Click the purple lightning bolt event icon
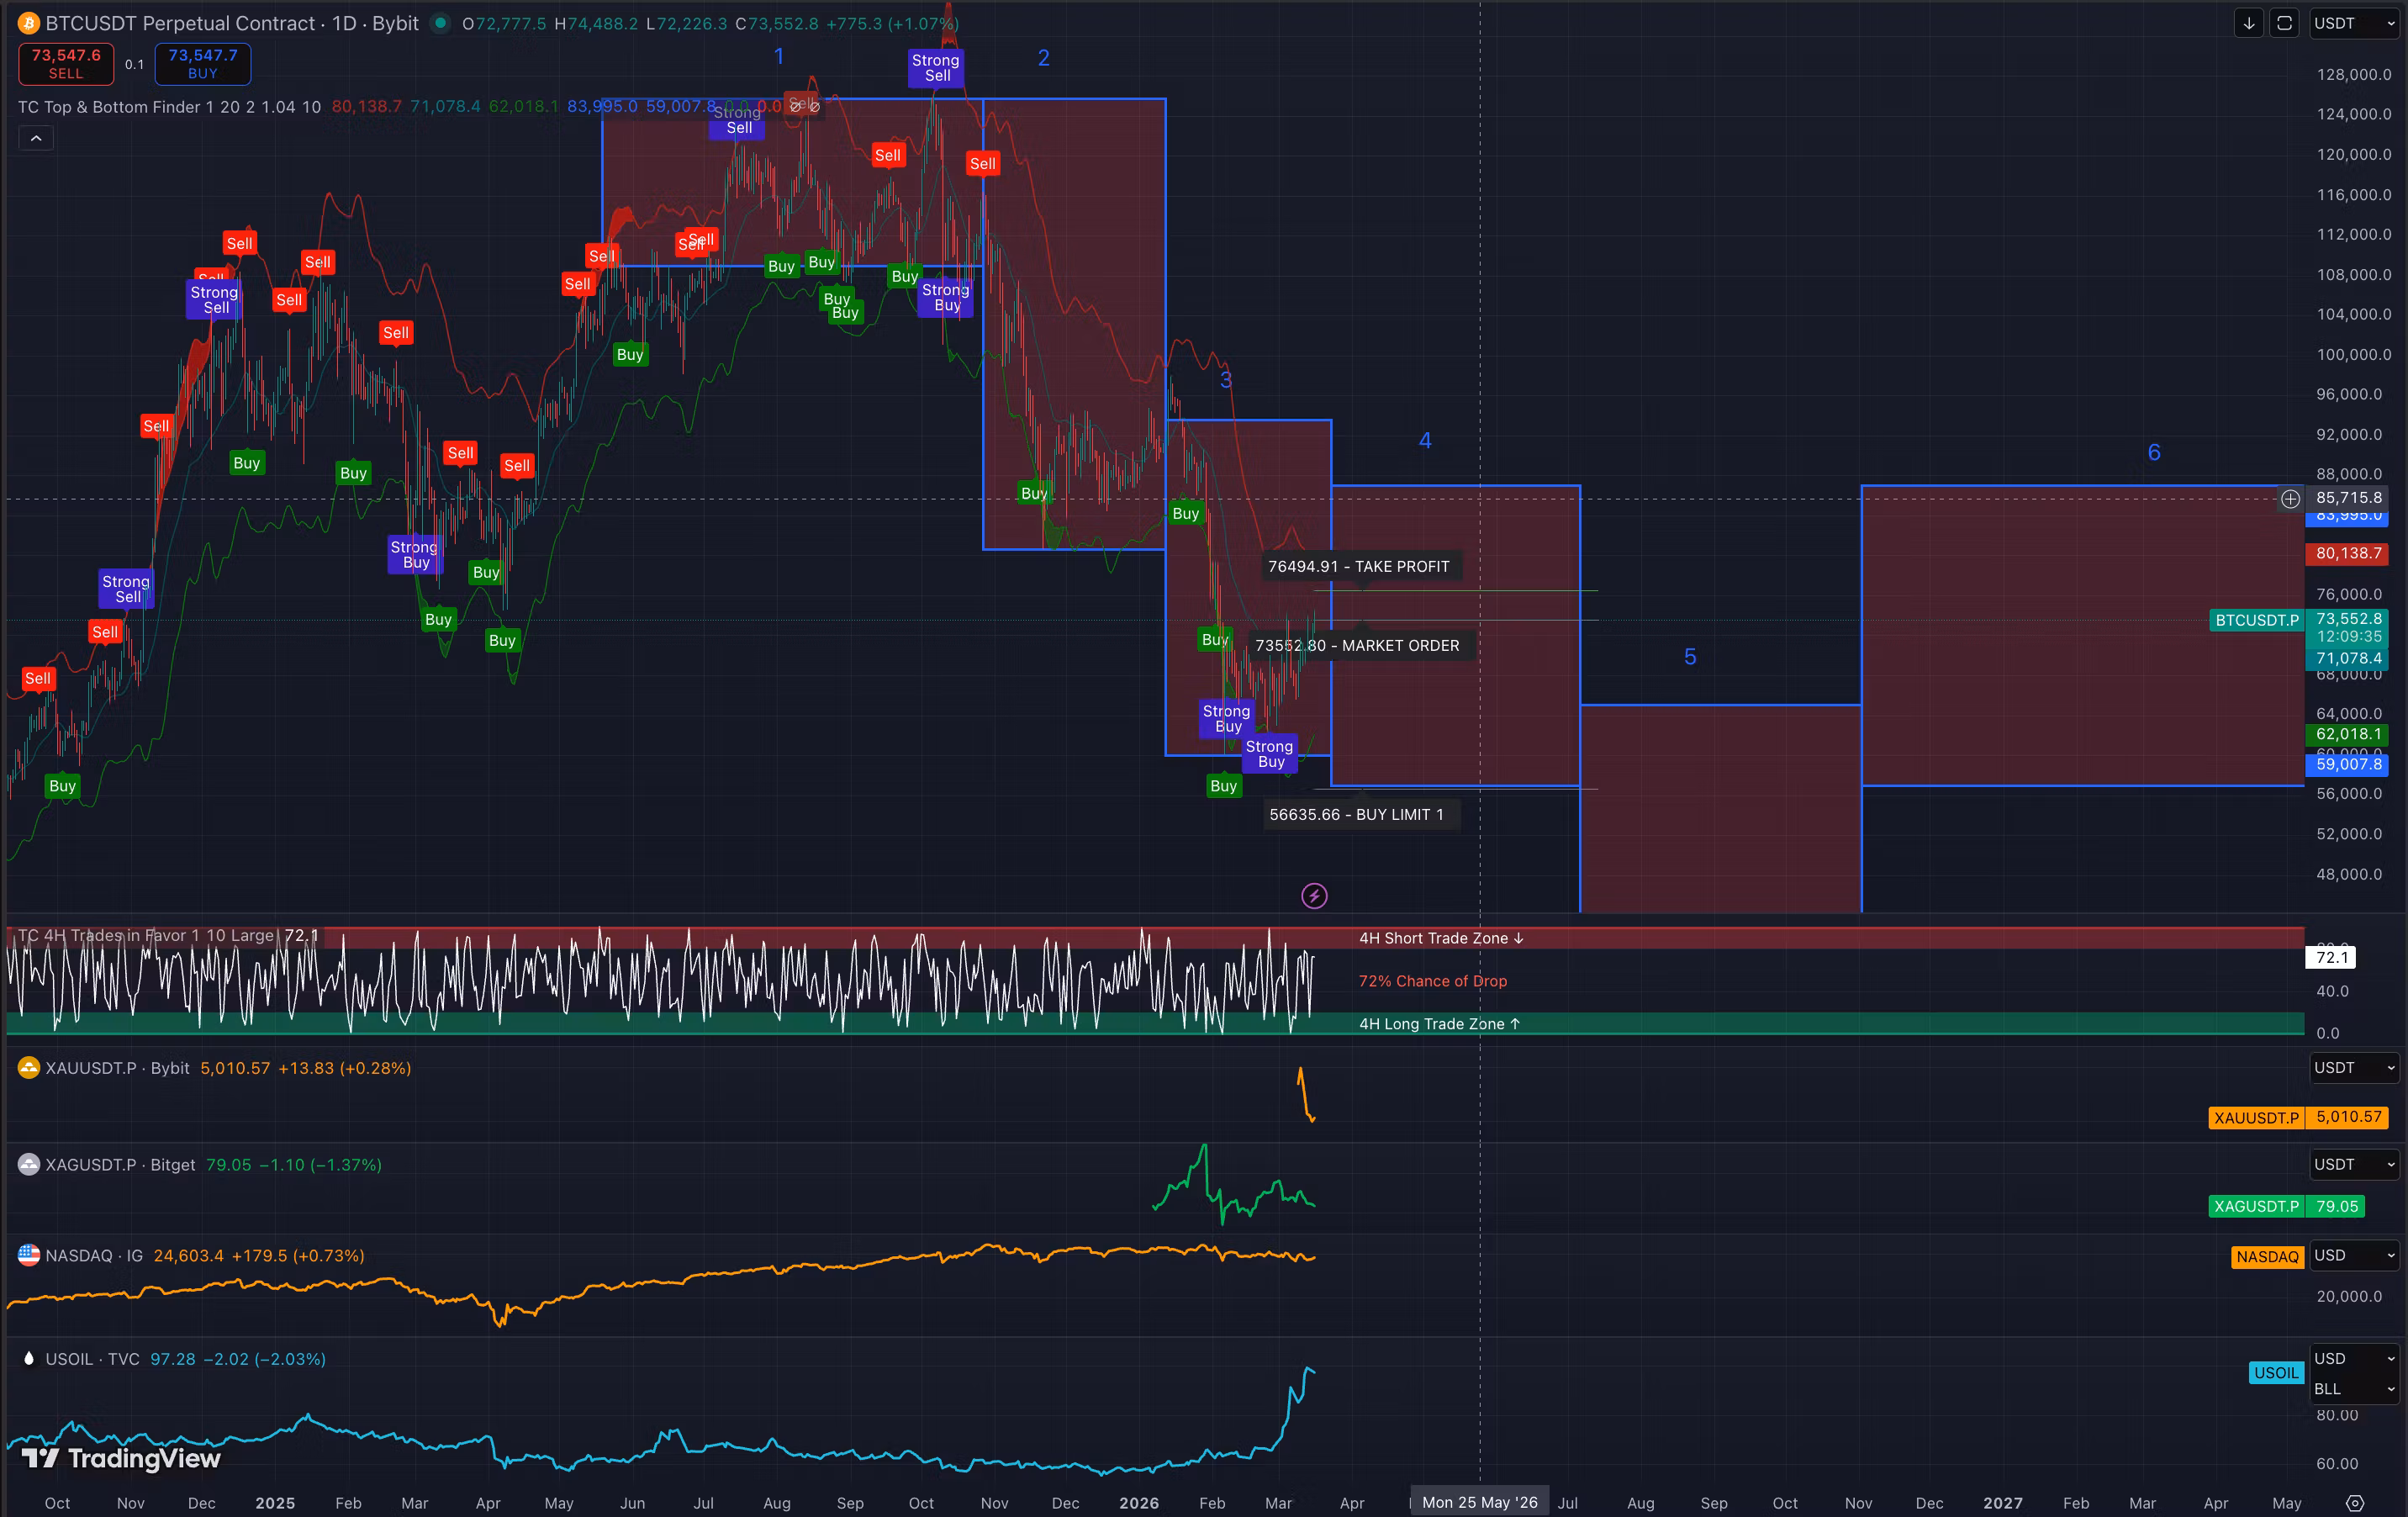Screen dimensions: 2408x1517 pyautogui.click(x=1314, y=896)
